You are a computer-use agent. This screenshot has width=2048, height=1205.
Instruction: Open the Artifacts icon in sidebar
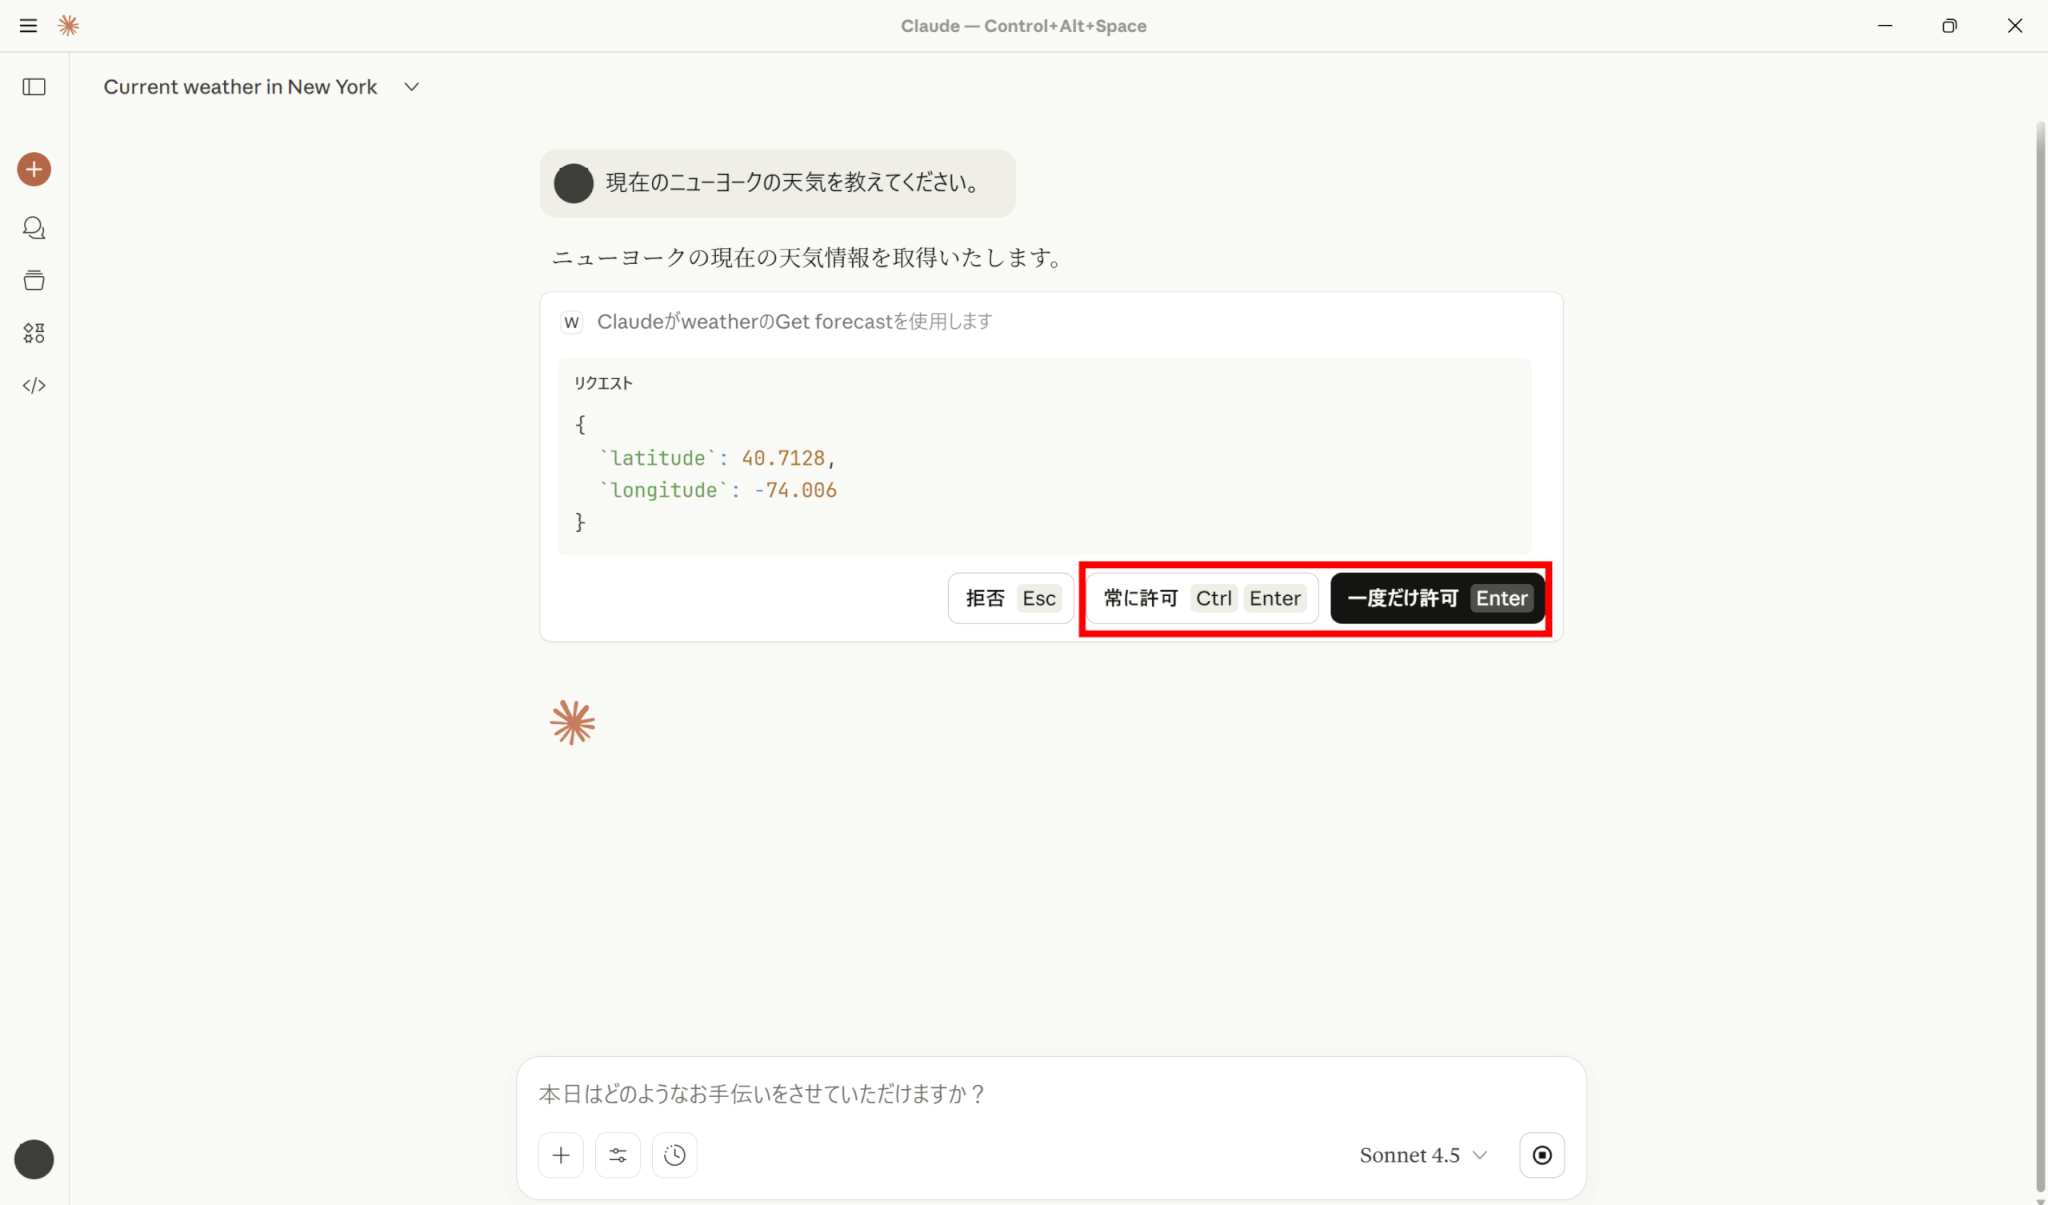click(x=34, y=333)
